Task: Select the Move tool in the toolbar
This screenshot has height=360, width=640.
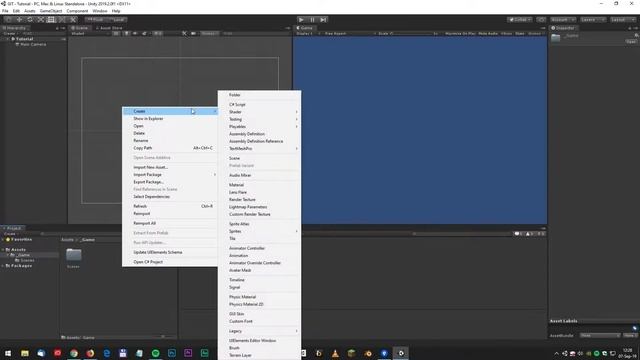Action: pos(19,20)
